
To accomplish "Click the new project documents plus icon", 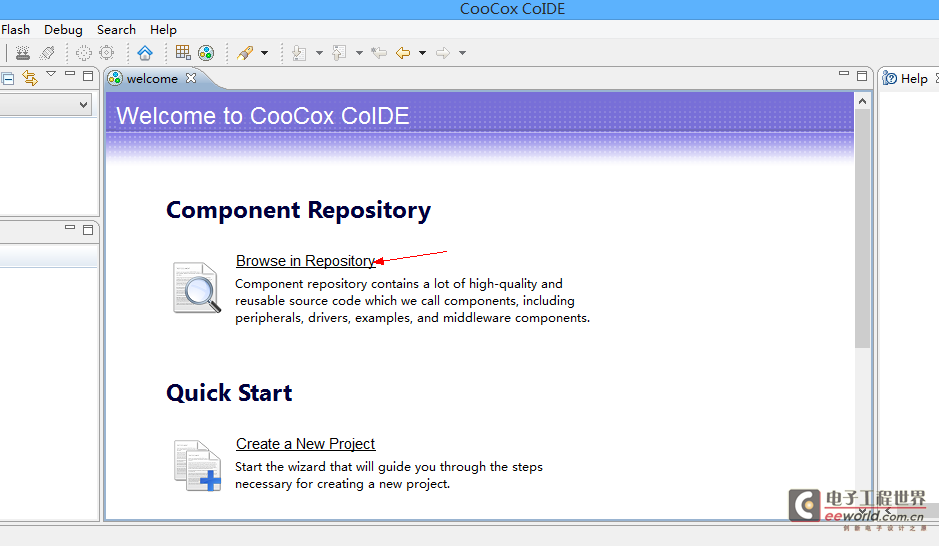I will [x=198, y=466].
